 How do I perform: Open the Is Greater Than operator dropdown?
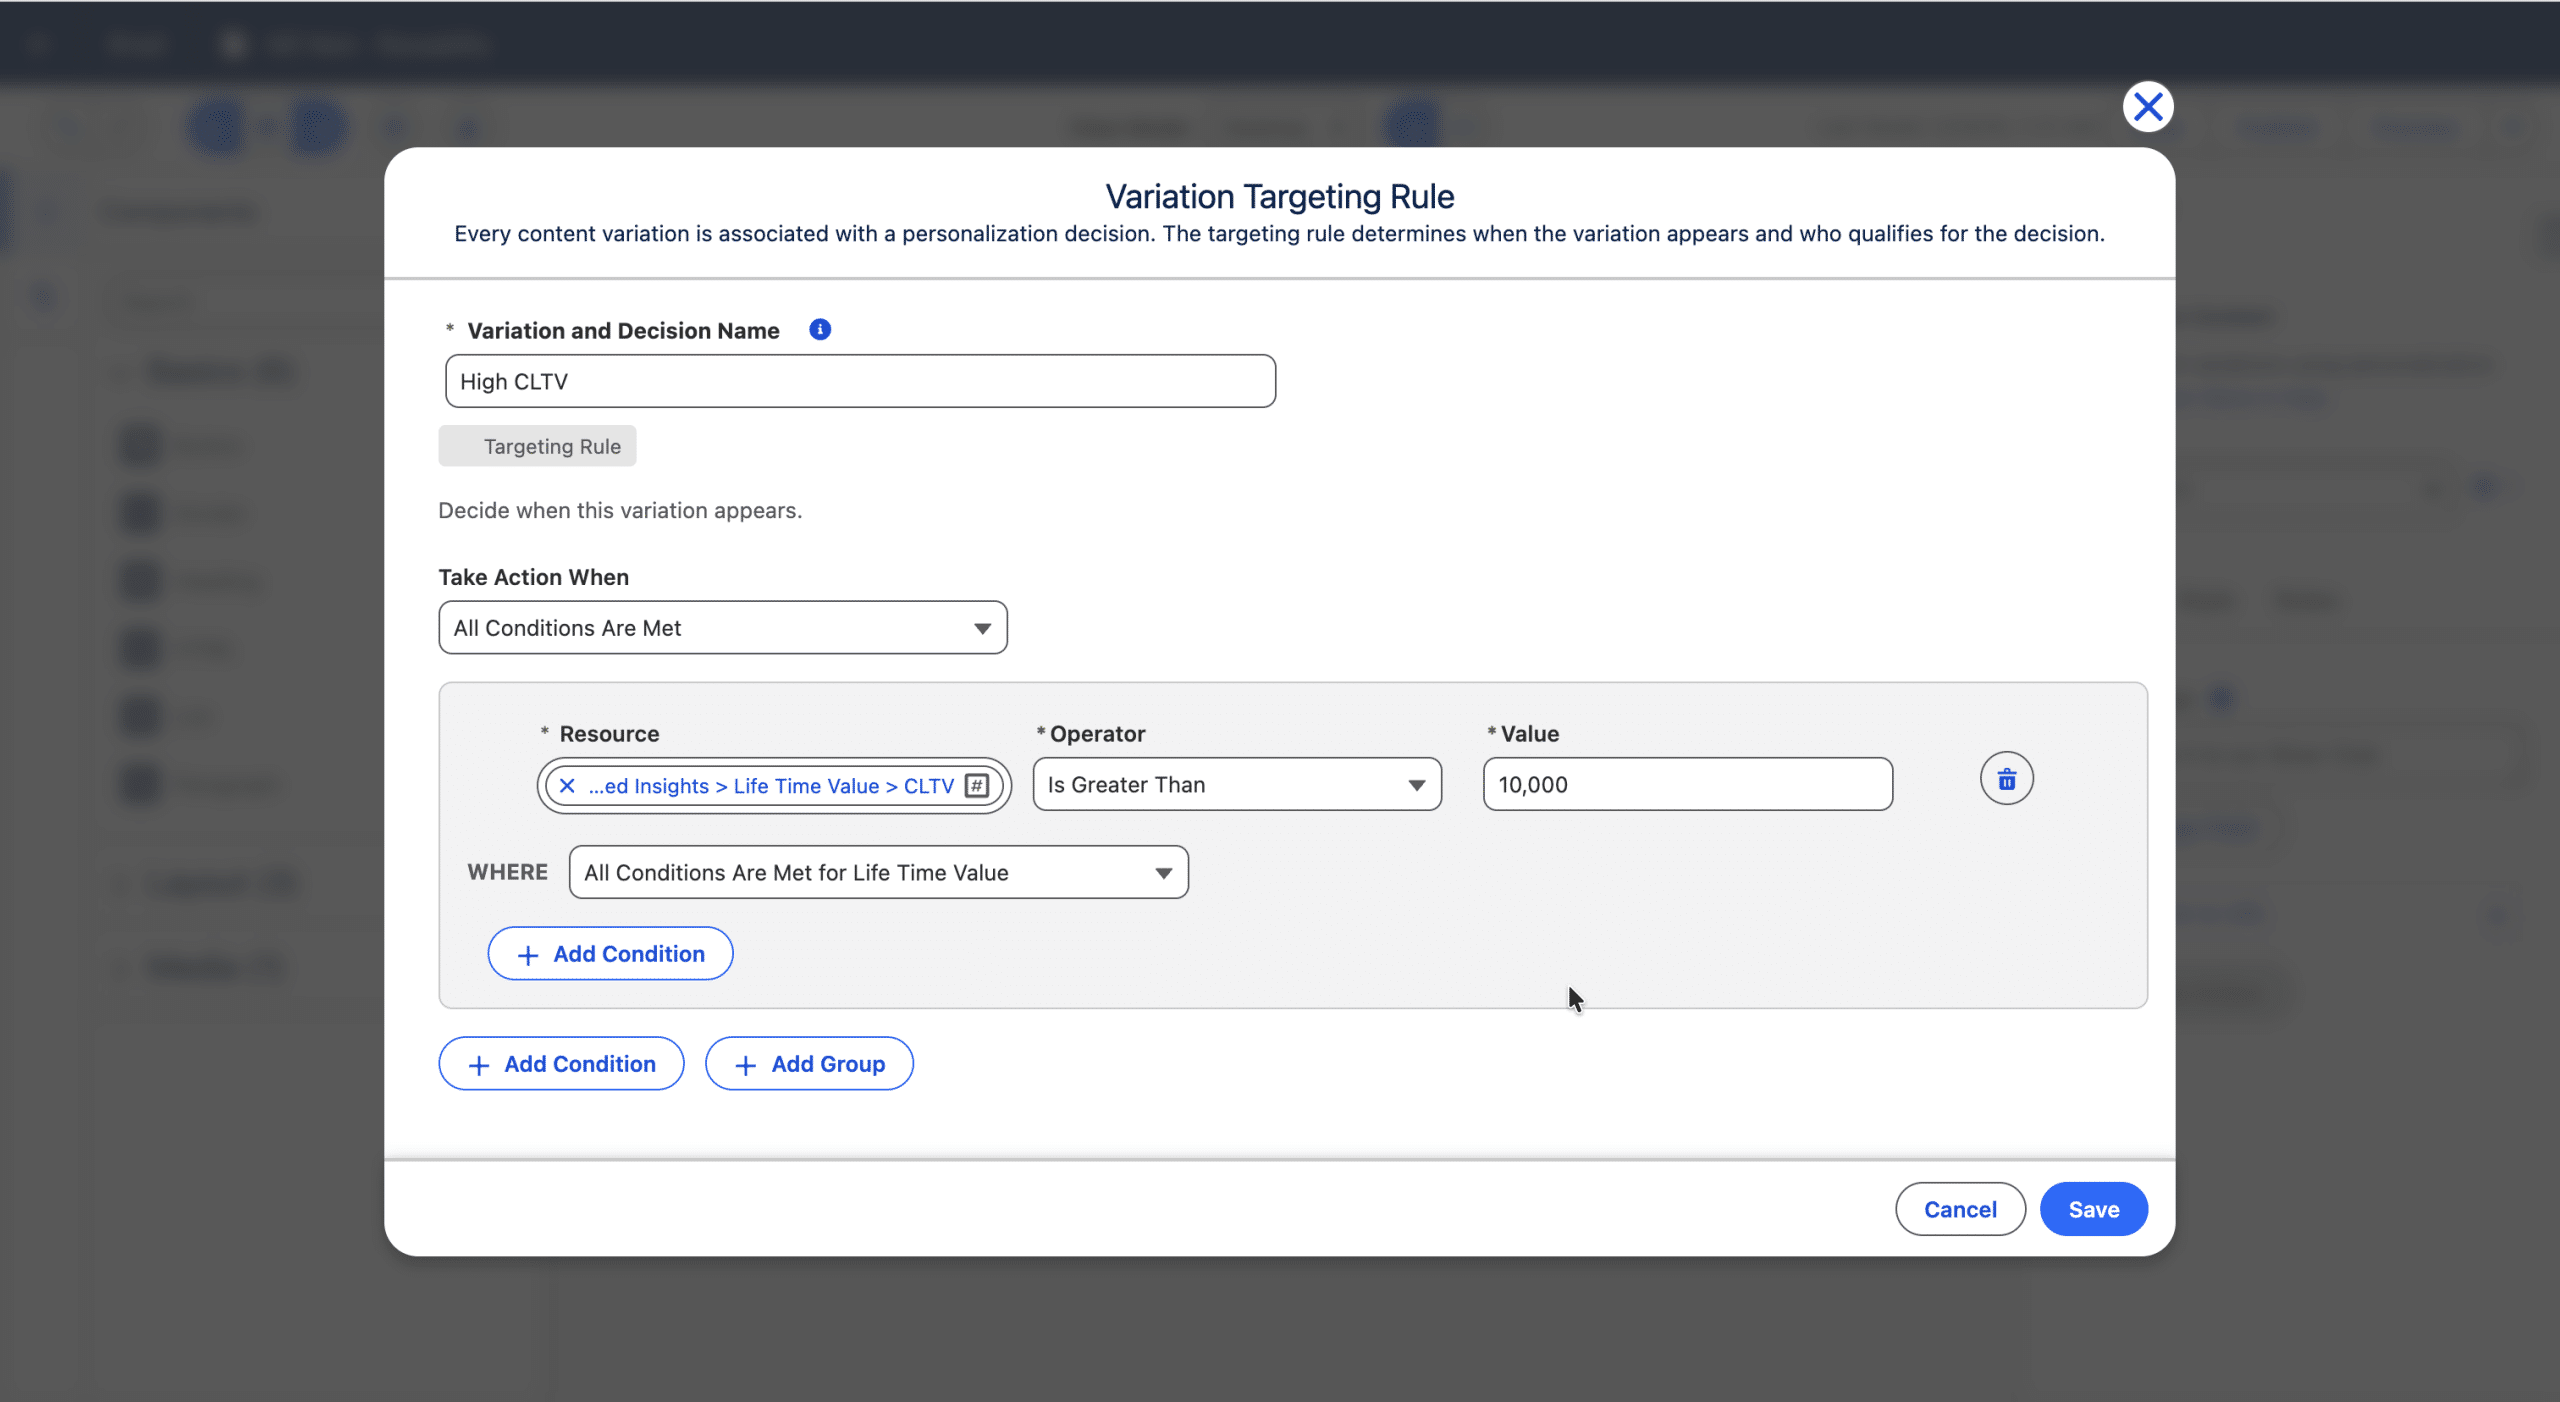click(x=1236, y=785)
